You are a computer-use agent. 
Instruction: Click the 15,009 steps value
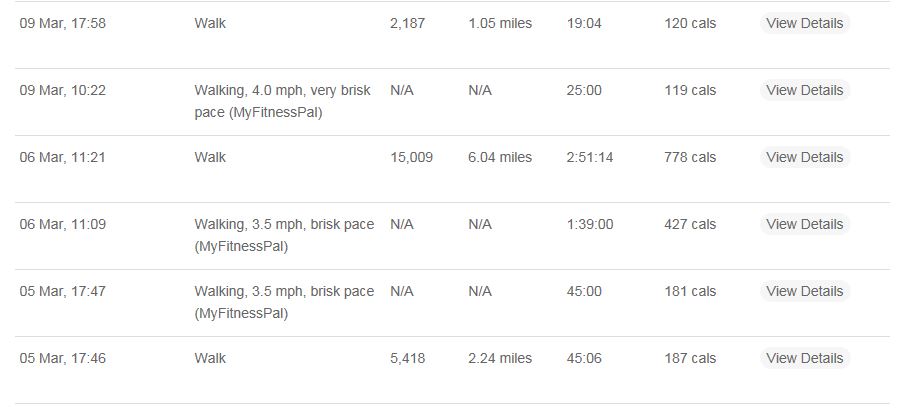point(411,158)
